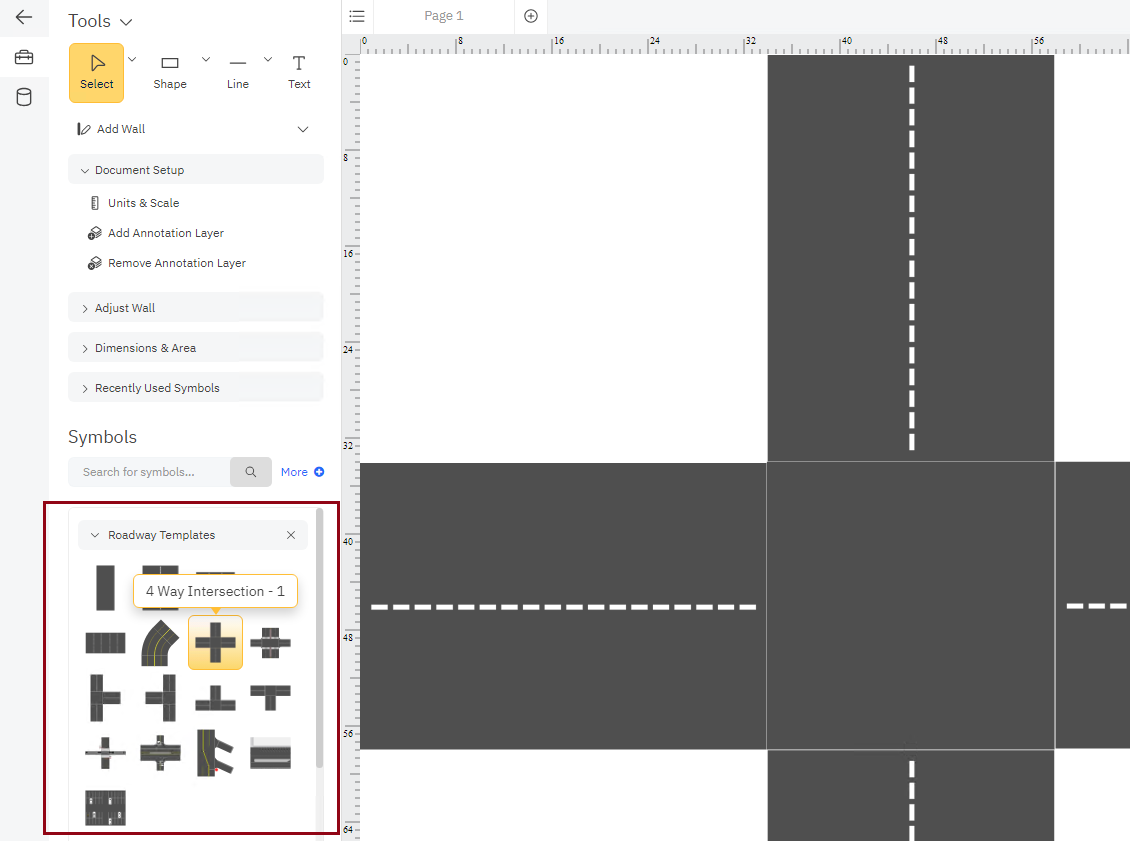Click the More symbols link
Viewport: 1130px width, 841px height.
[302, 472]
